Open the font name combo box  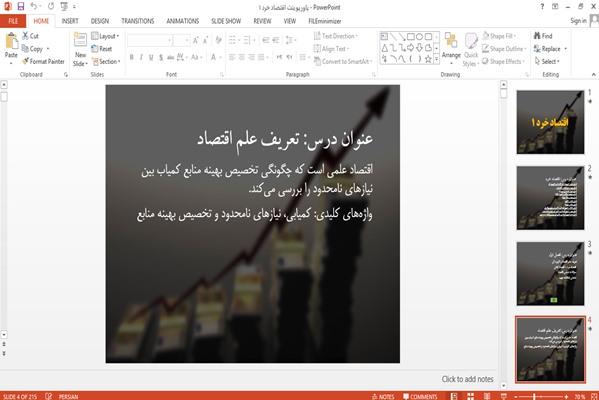click(x=149, y=40)
